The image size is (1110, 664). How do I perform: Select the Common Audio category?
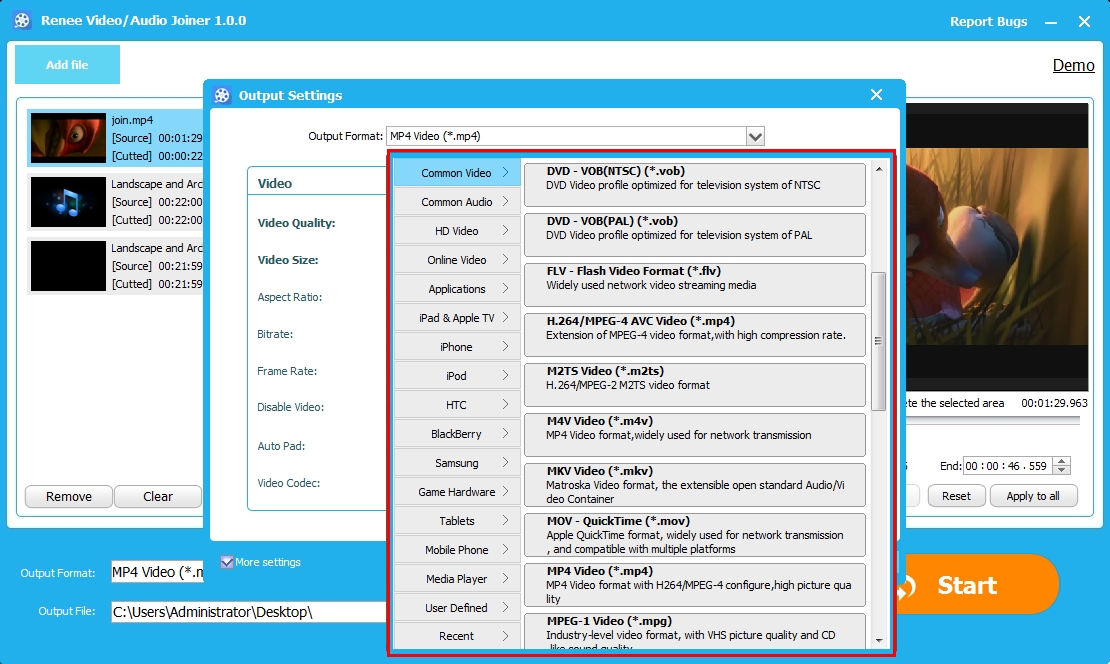point(457,202)
